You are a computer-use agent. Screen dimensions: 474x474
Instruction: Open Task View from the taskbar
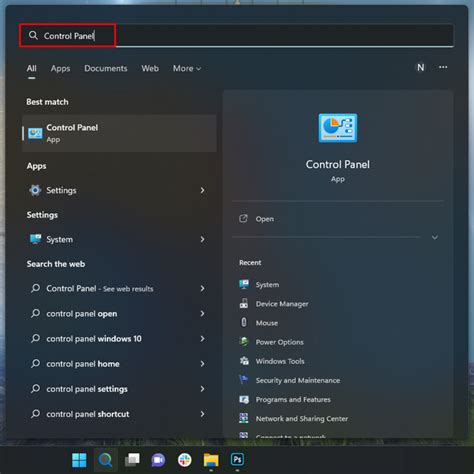pyautogui.click(x=132, y=460)
